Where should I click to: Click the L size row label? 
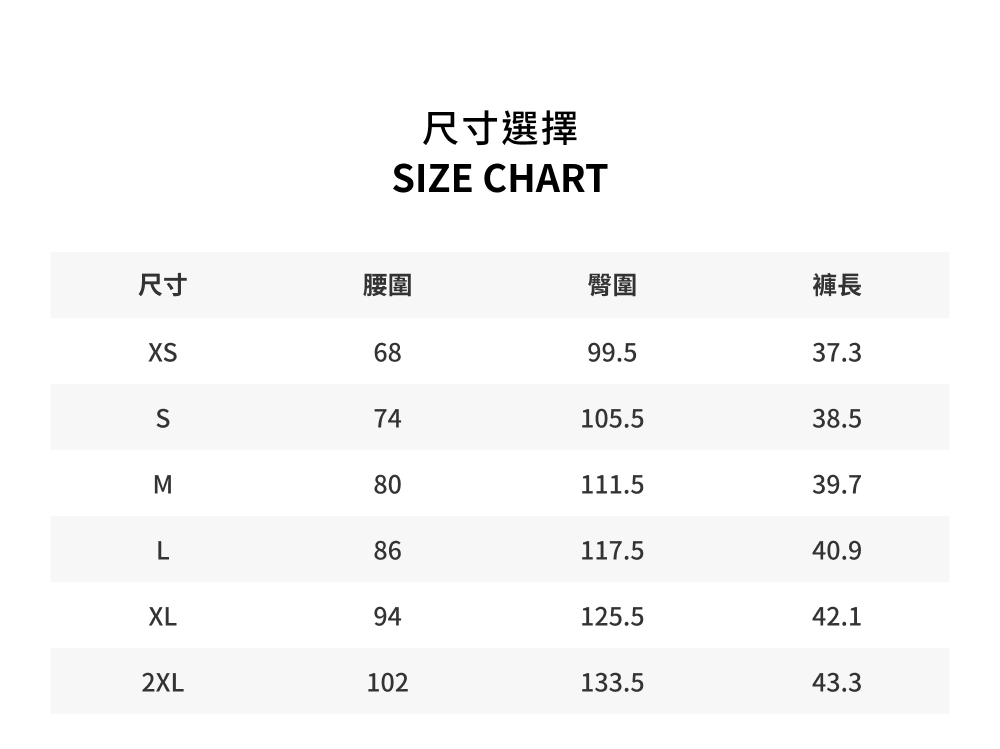click(163, 550)
